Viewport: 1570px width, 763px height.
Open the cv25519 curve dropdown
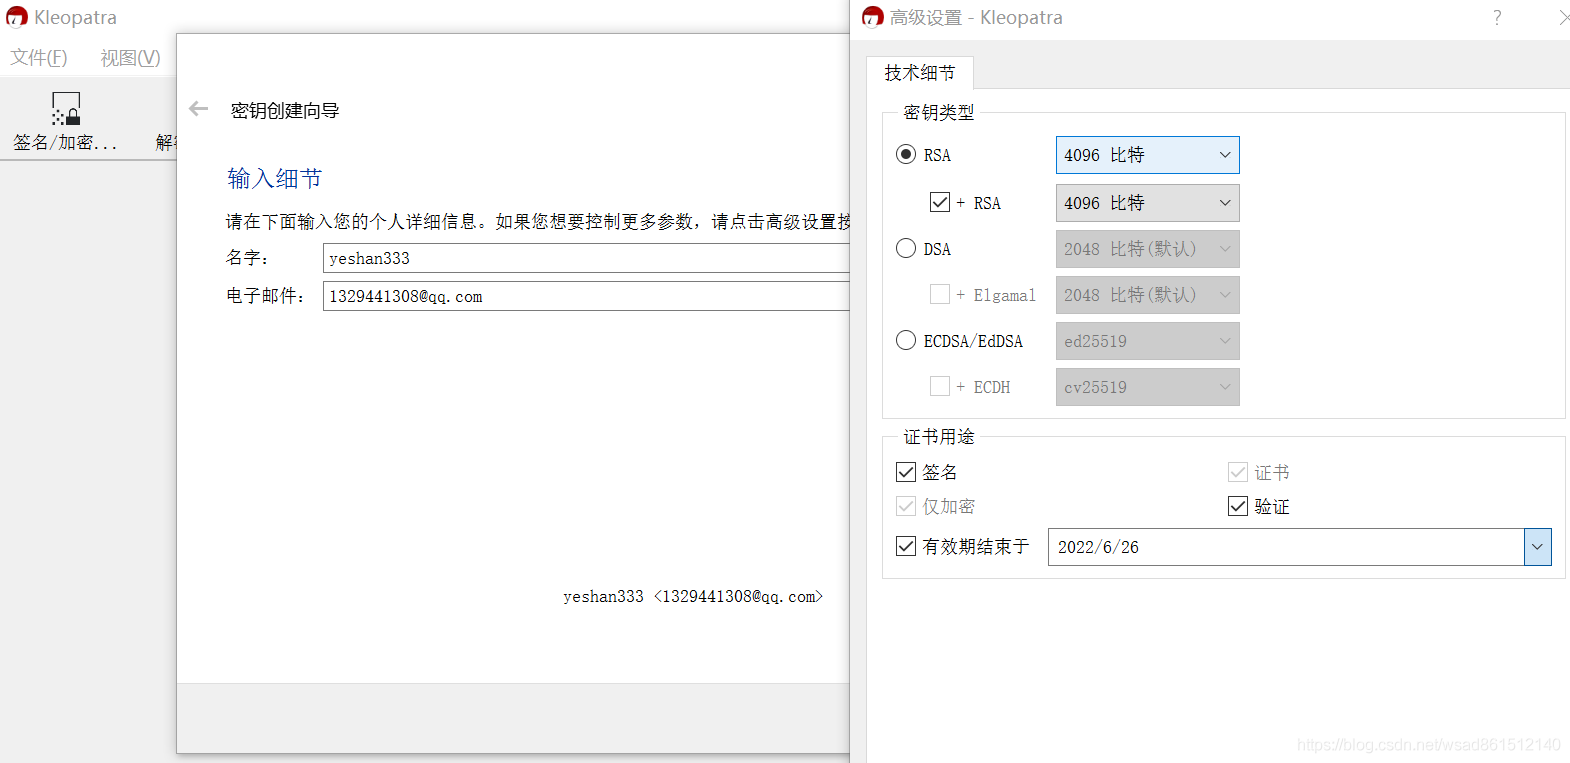tap(1147, 387)
